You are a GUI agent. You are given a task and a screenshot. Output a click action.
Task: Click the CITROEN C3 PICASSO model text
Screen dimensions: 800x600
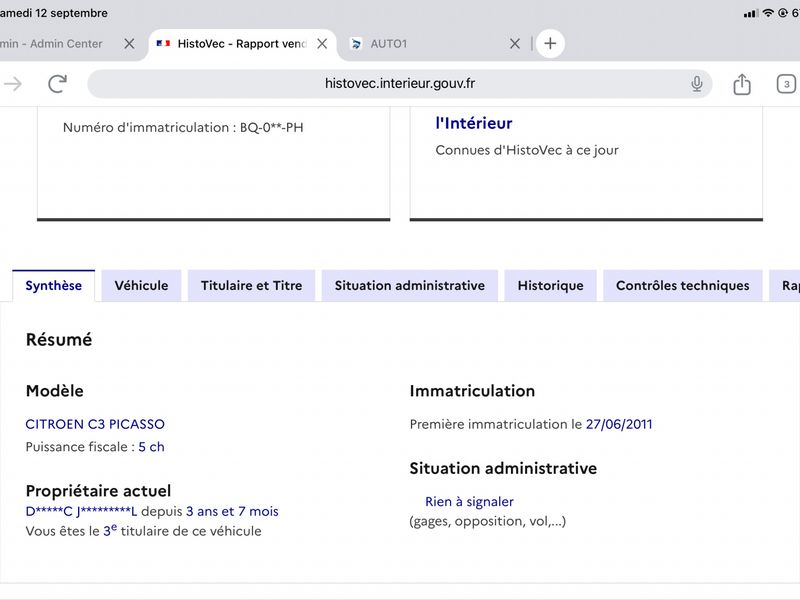[95, 424]
